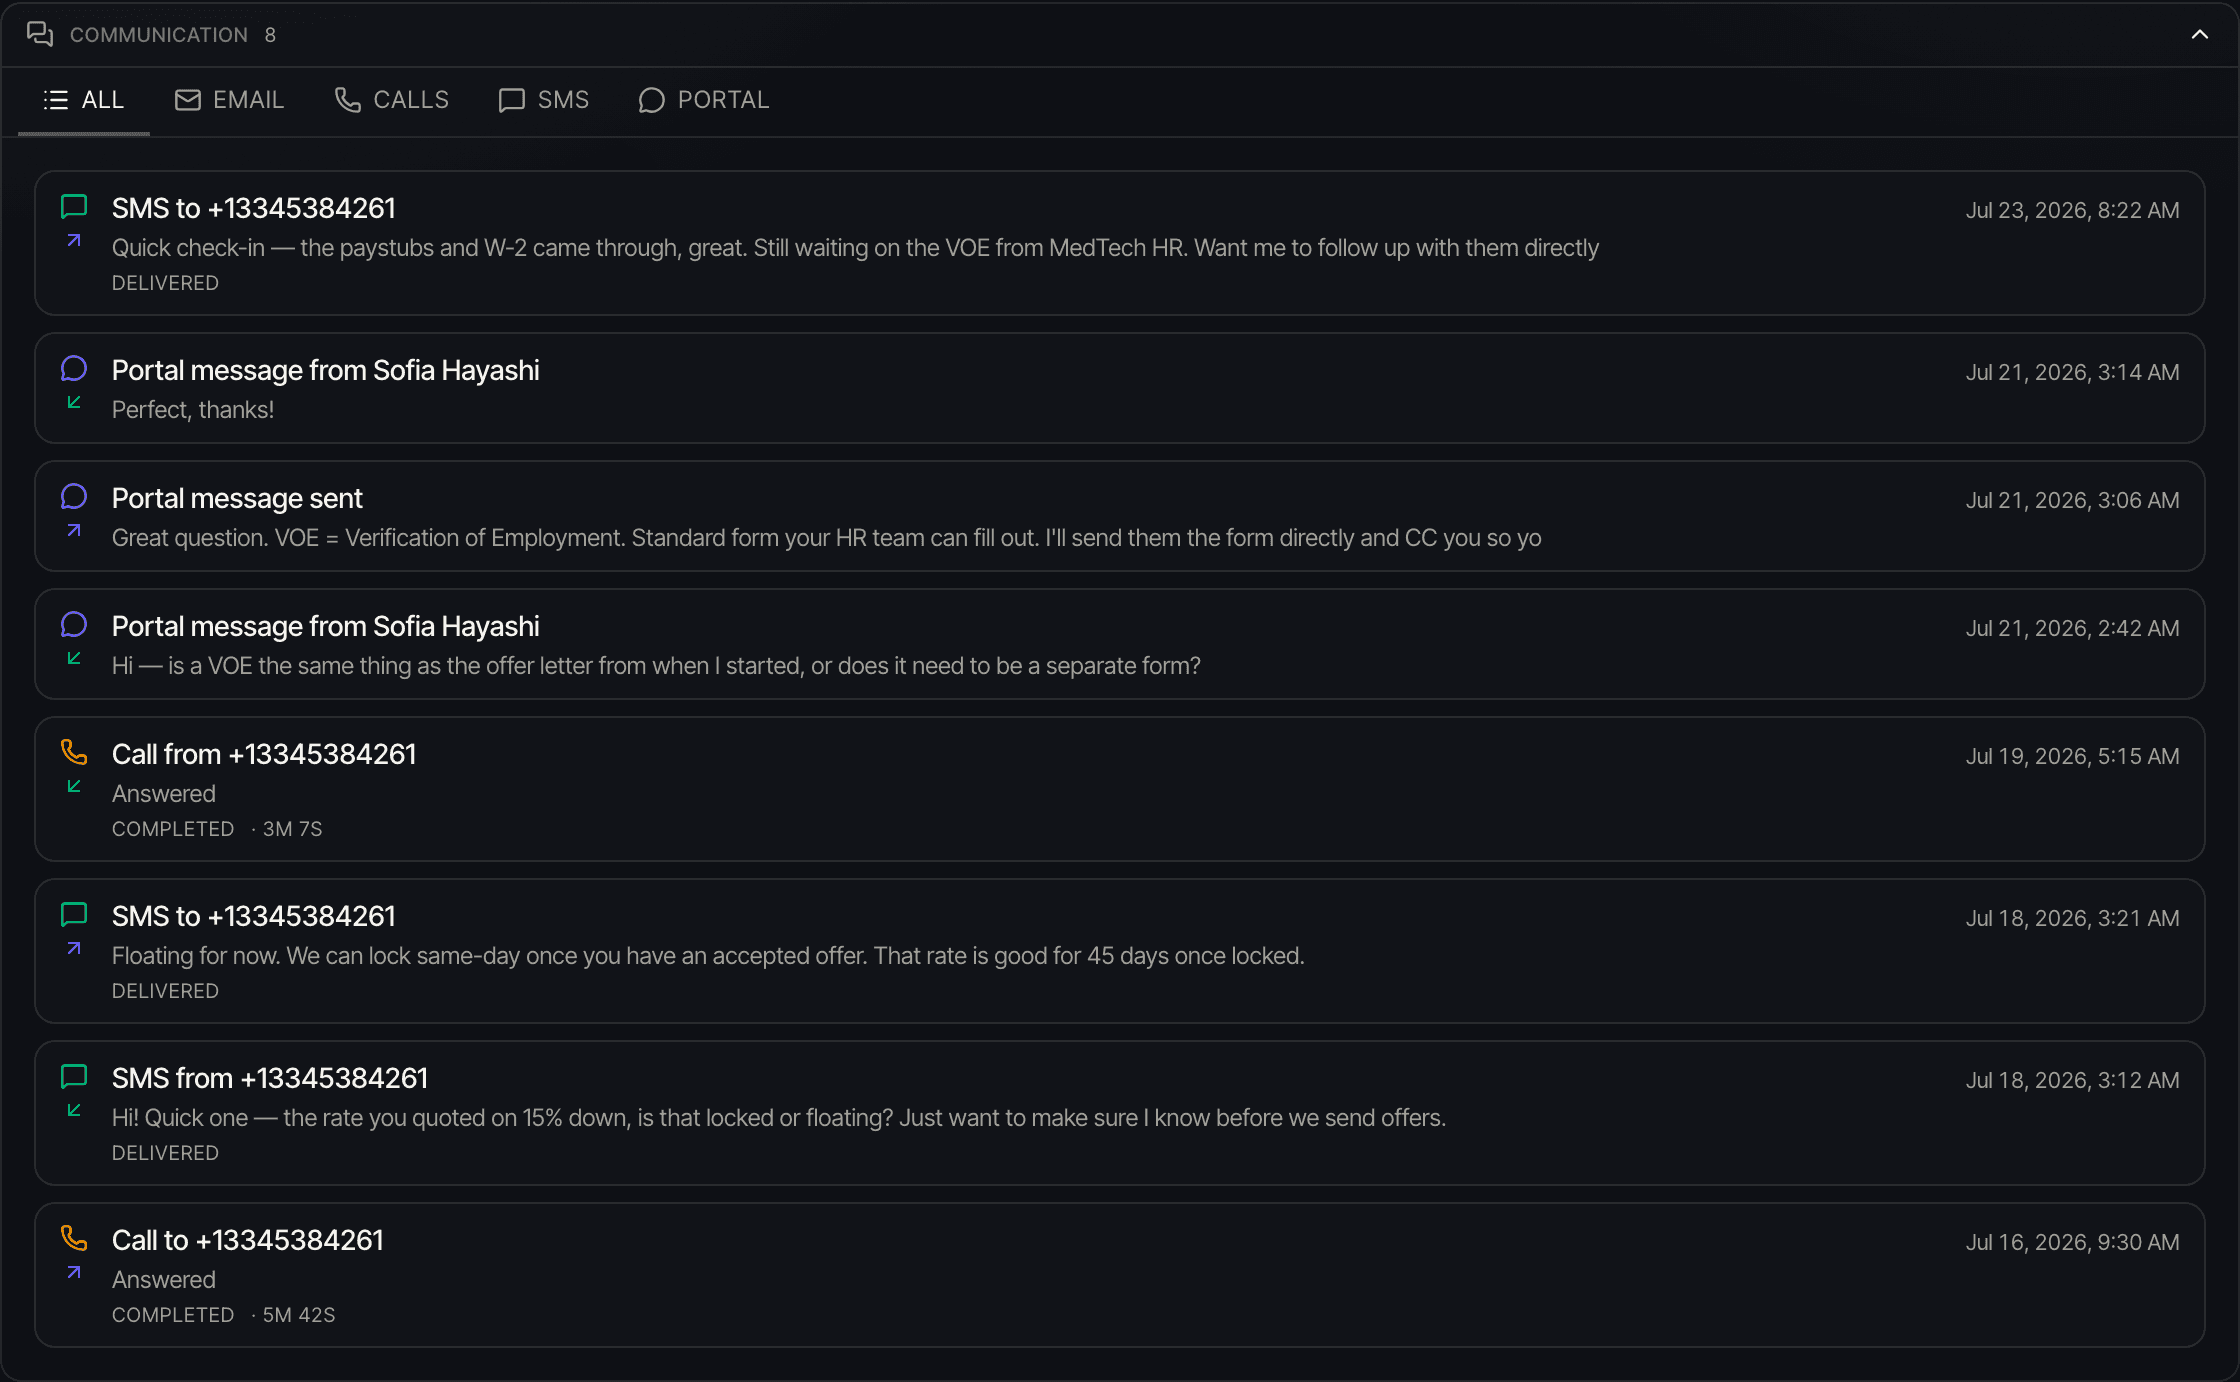Click outbound arrow on Jul 16 call
The width and height of the screenshot is (2240, 1382).
click(x=74, y=1272)
